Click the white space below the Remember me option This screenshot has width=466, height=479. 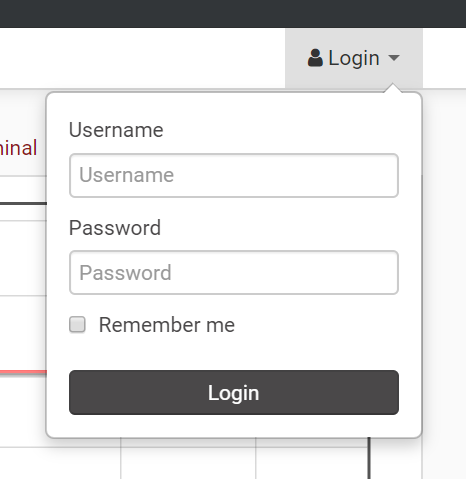pyautogui.click(x=234, y=352)
